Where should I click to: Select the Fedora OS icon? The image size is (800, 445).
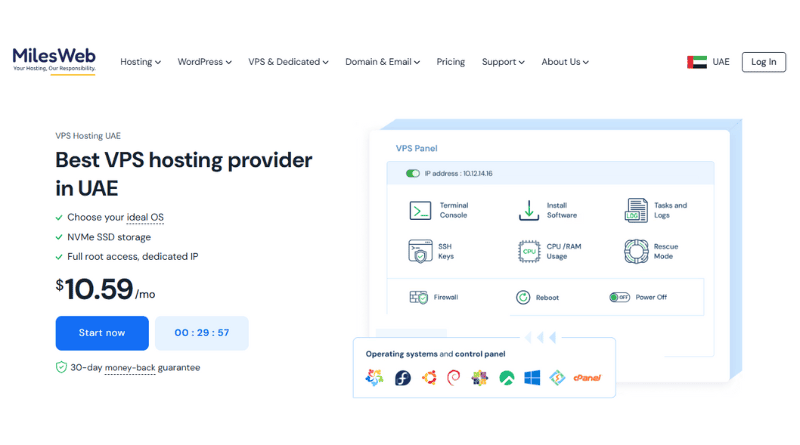pyautogui.click(x=403, y=378)
